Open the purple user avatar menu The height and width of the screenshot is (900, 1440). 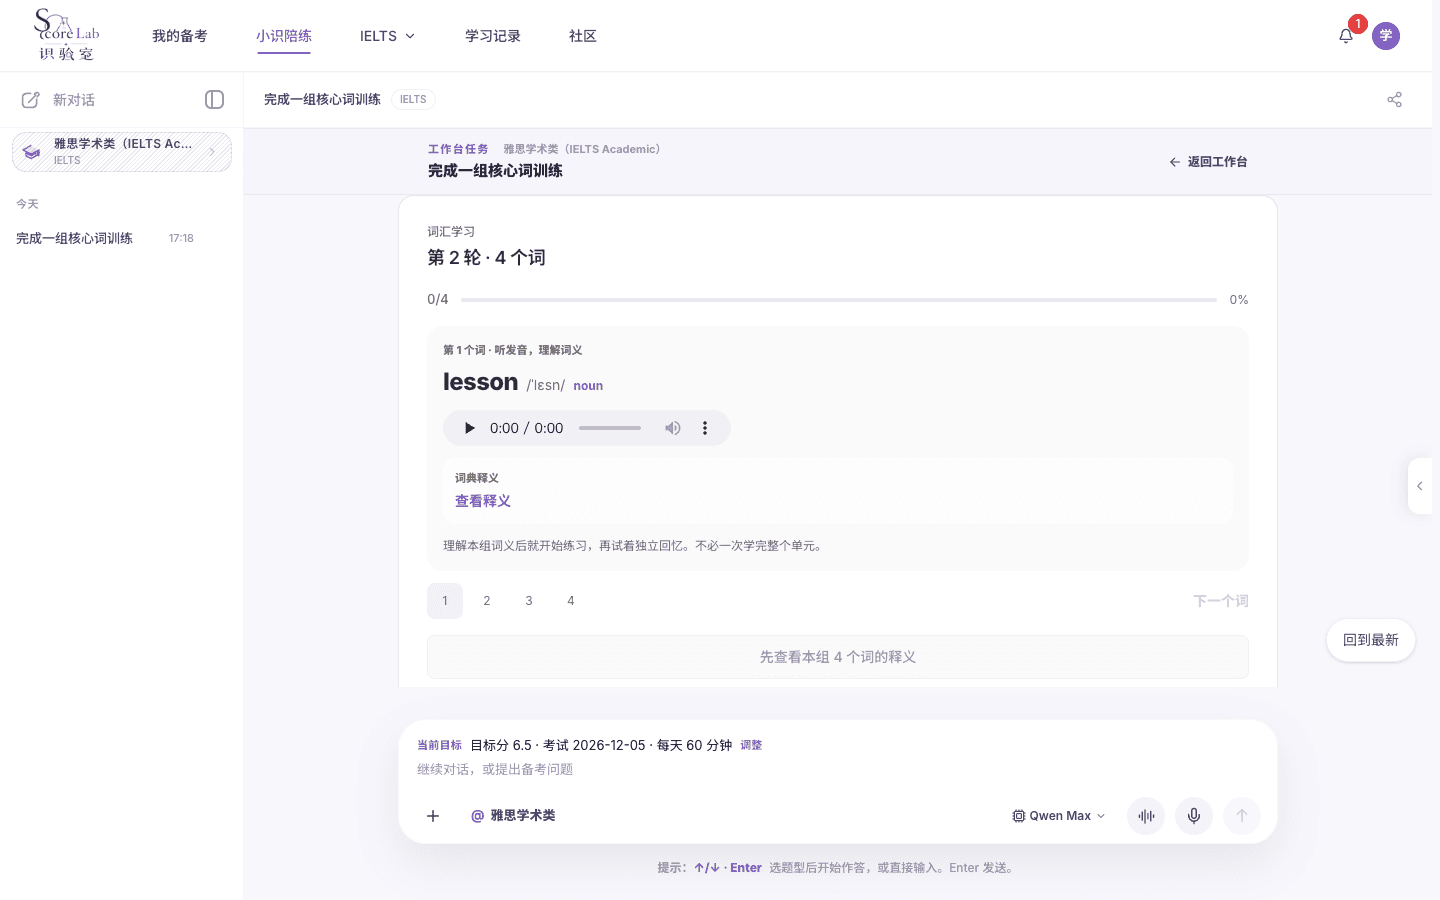pos(1386,36)
